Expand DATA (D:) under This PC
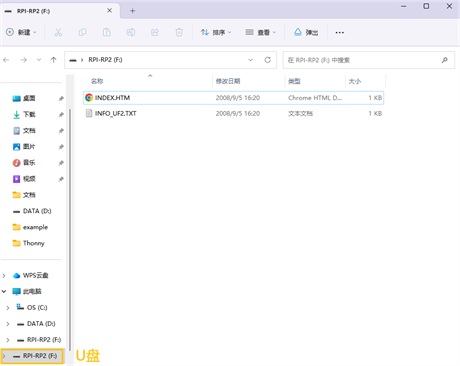This screenshot has height=366, width=460. point(8,324)
